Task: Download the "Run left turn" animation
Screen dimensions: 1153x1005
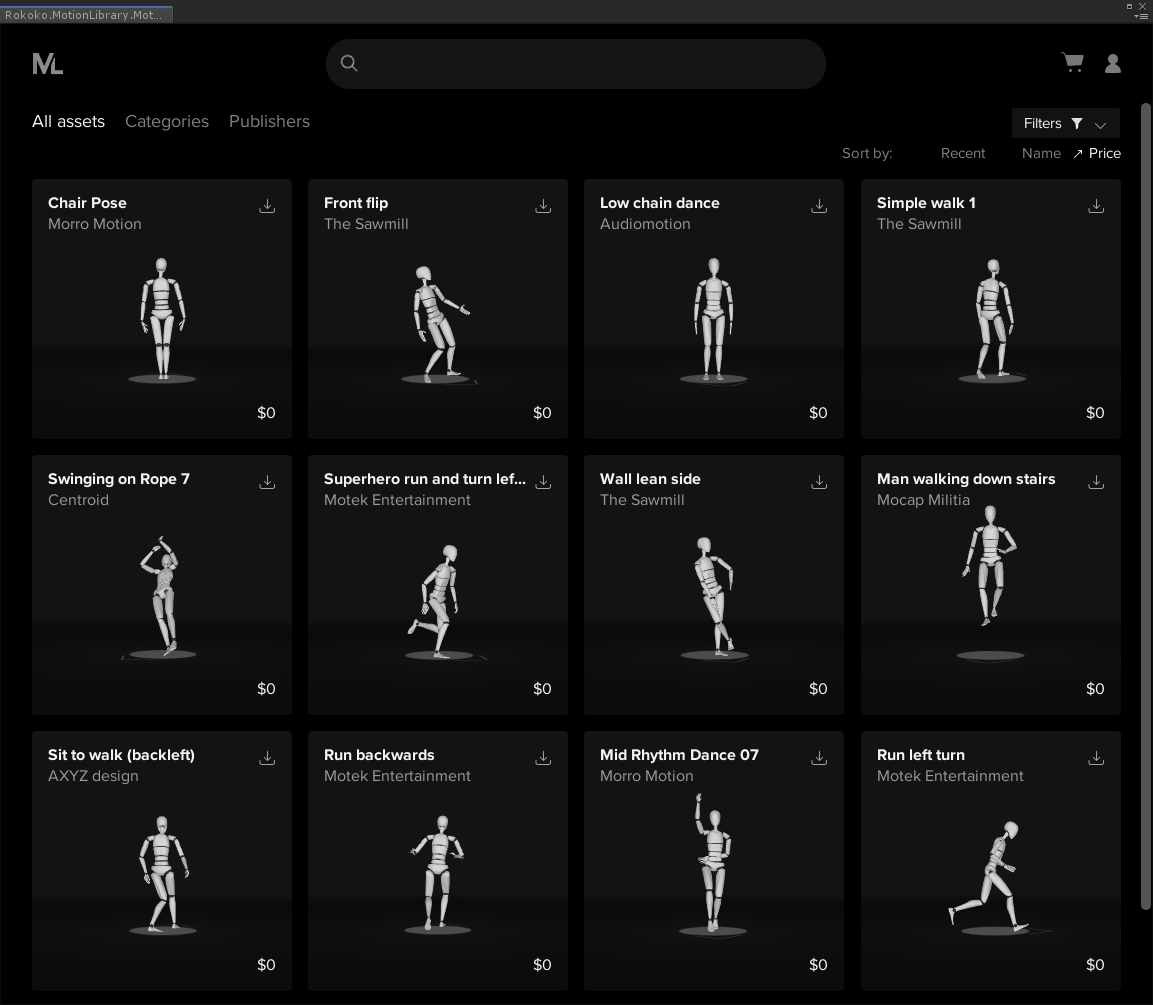Action: [1096, 758]
